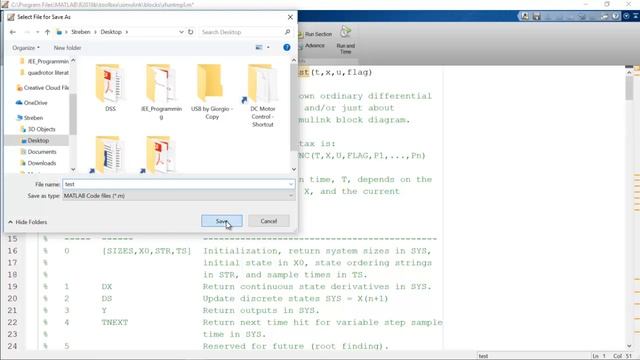
Task: Select Streben in the navigation tree
Action: click(30, 118)
